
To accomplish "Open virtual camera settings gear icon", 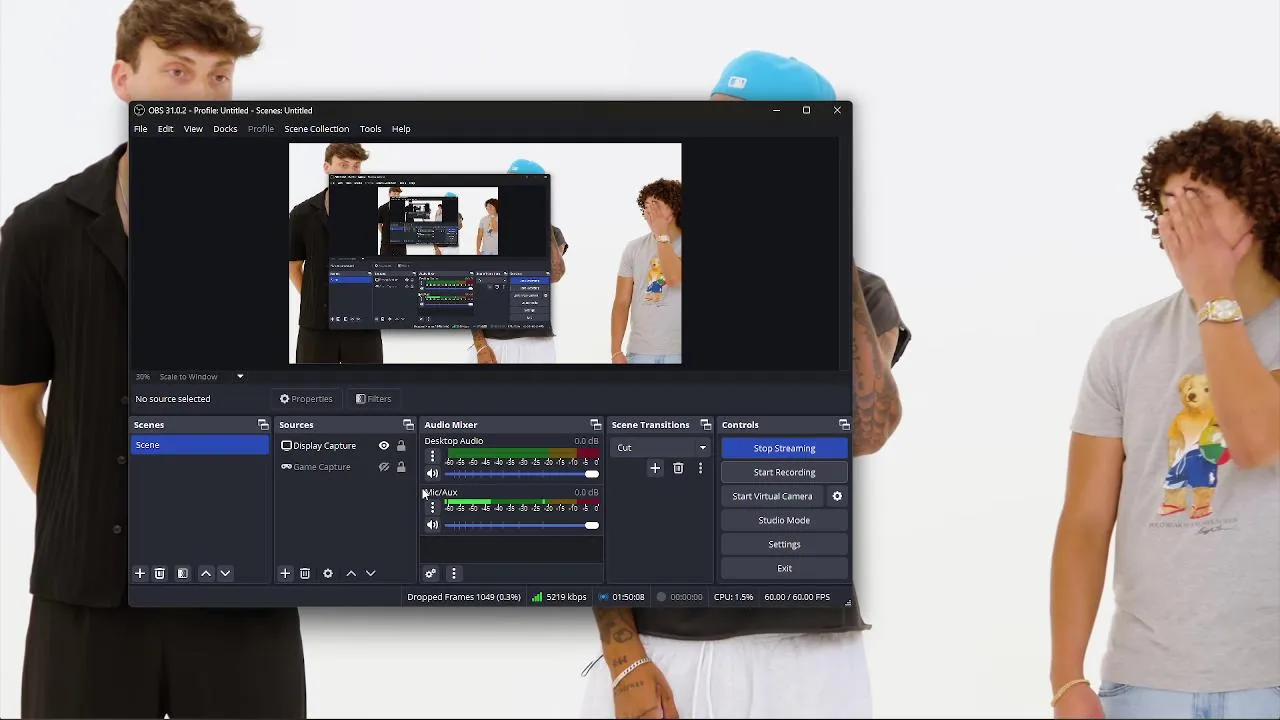I will click(837, 496).
